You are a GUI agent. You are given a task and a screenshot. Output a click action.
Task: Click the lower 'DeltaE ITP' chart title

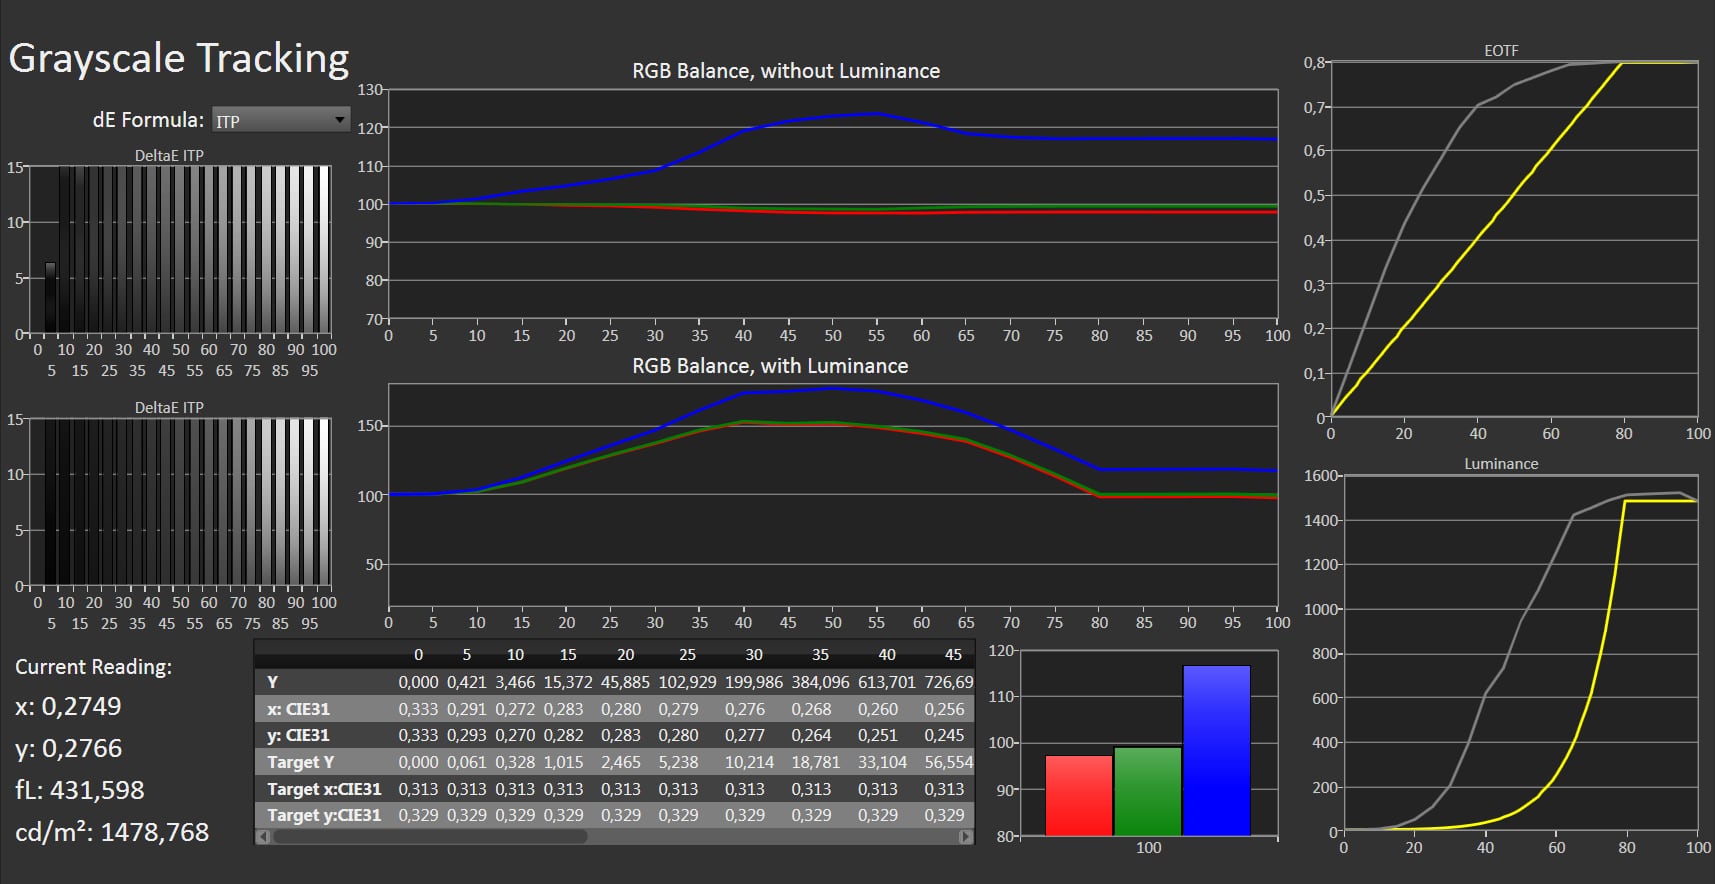pos(169,408)
